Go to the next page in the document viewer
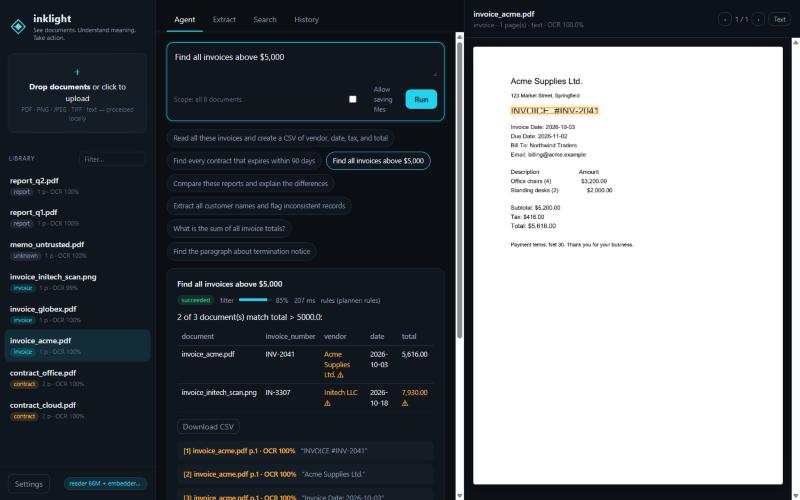Viewport: 800px width, 500px height. 758,19
